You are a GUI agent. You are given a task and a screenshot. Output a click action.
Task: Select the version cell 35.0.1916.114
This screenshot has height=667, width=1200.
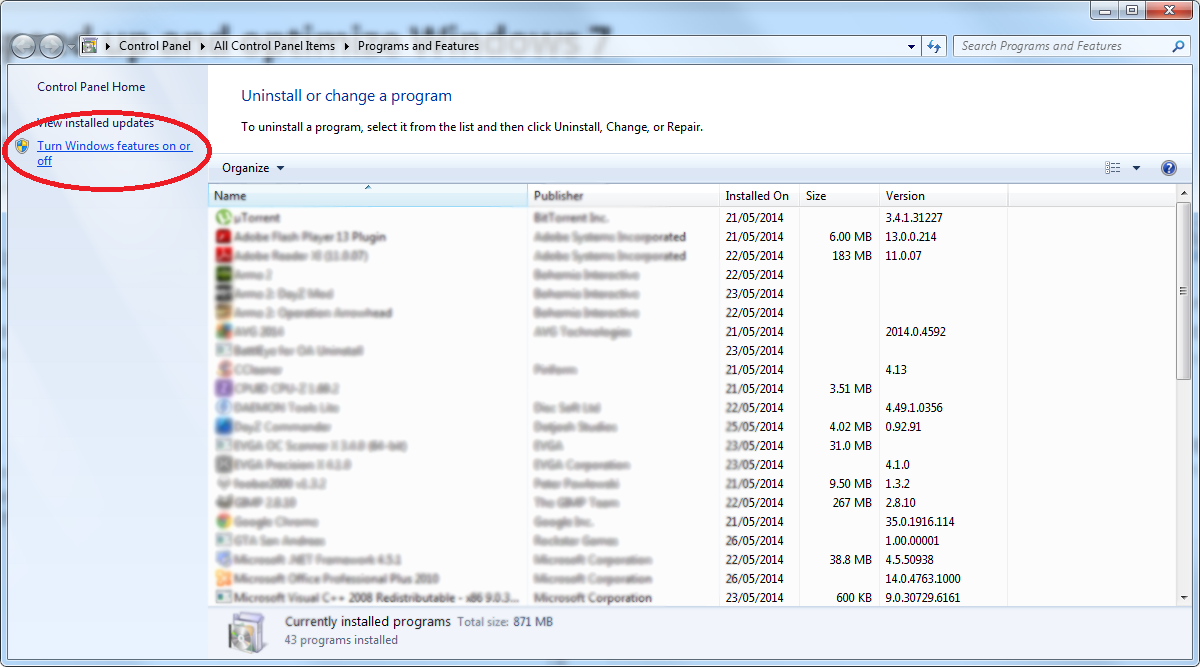[x=920, y=522]
